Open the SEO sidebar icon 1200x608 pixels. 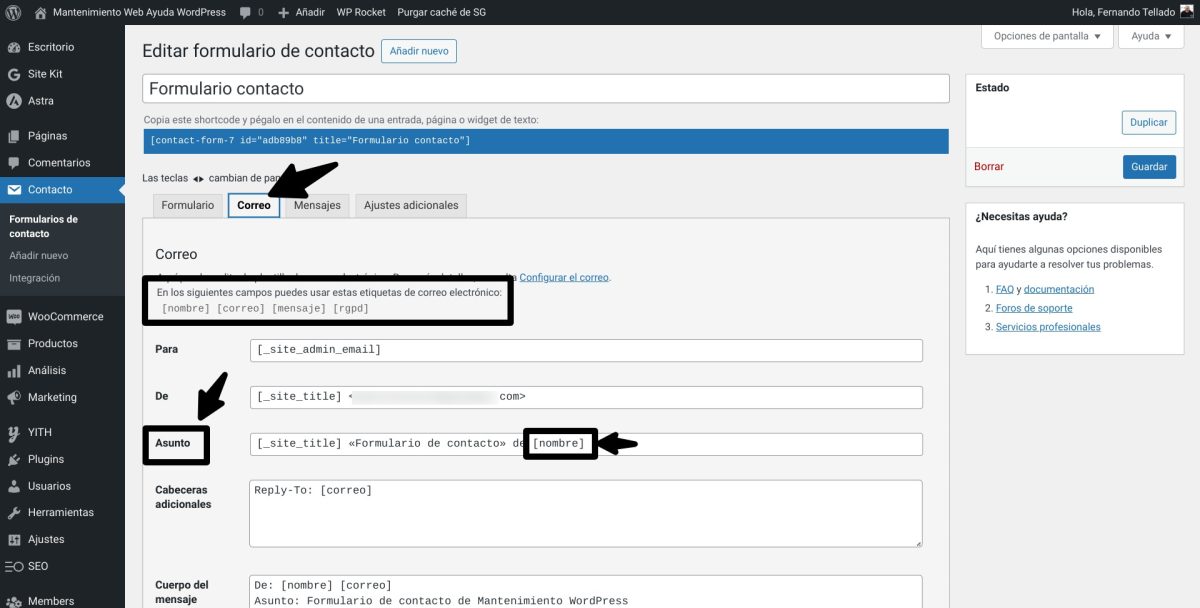pyautogui.click(x=14, y=566)
